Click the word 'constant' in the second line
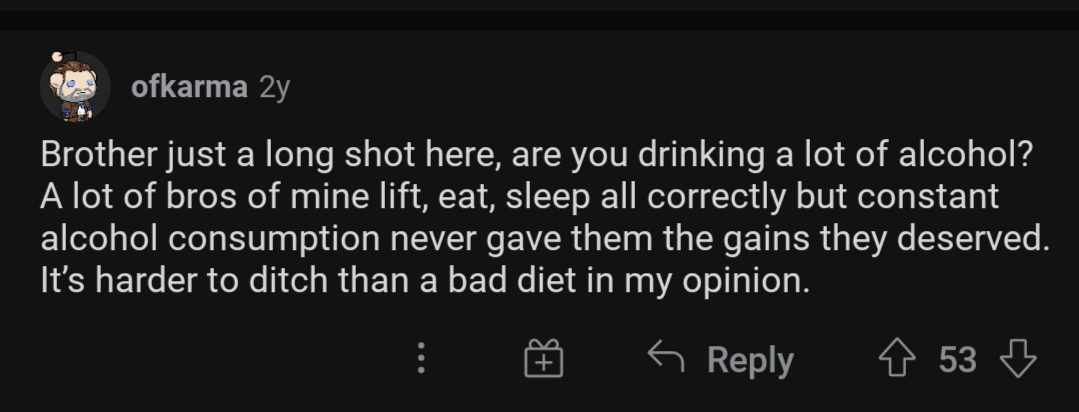The image size is (1079, 412). pos(928,197)
